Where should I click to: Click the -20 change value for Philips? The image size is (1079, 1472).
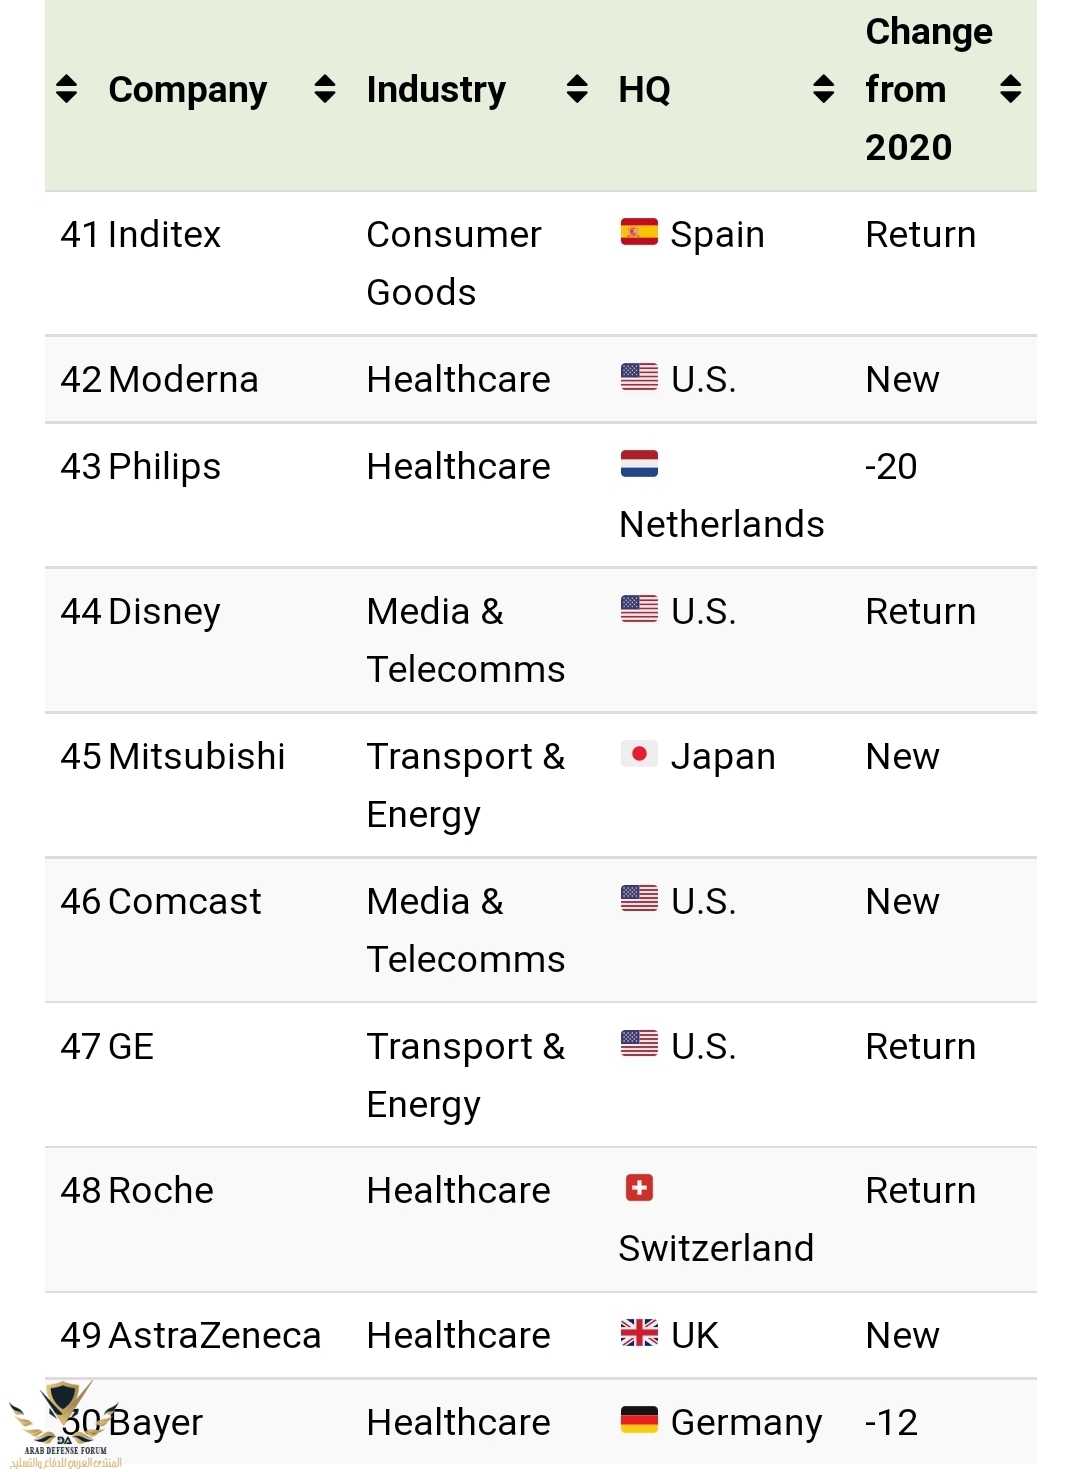coord(891,467)
